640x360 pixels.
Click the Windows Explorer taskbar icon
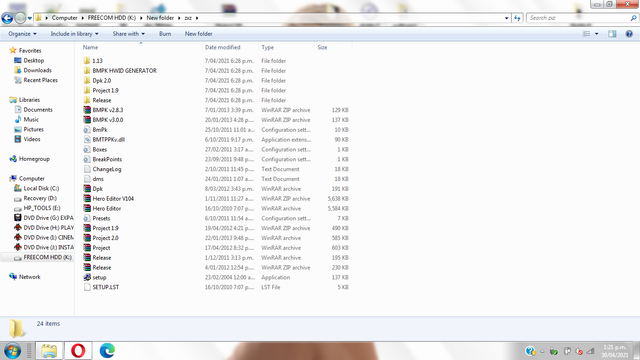[x=49, y=351]
